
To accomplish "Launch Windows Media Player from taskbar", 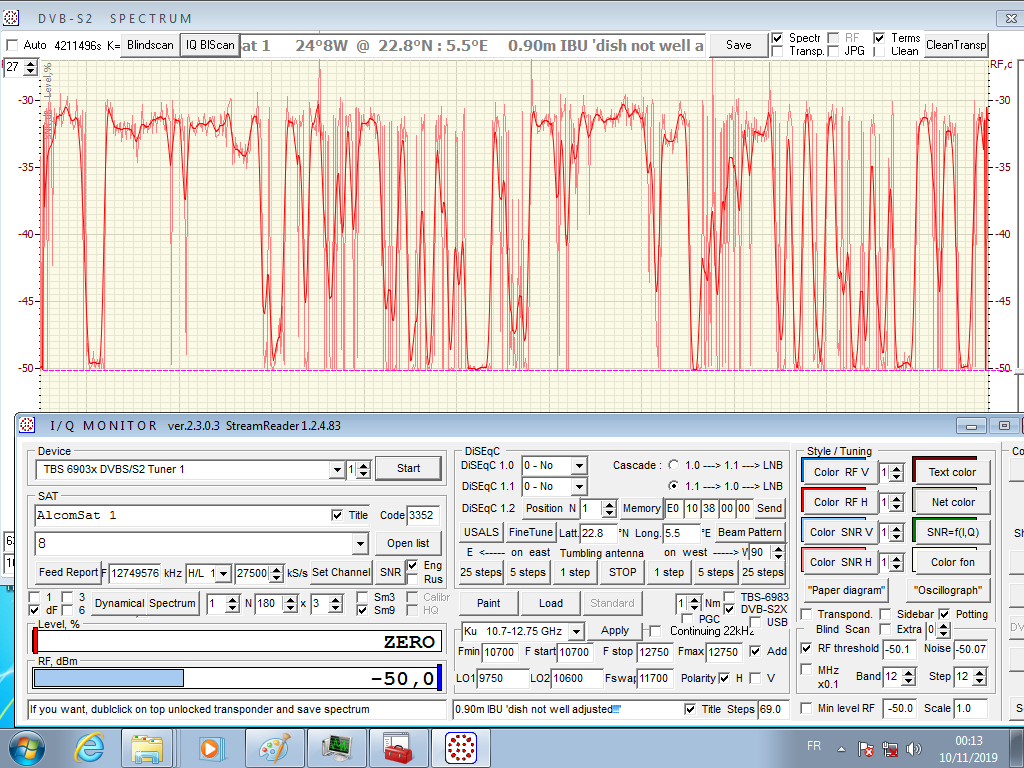I will (x=210, y=747).
